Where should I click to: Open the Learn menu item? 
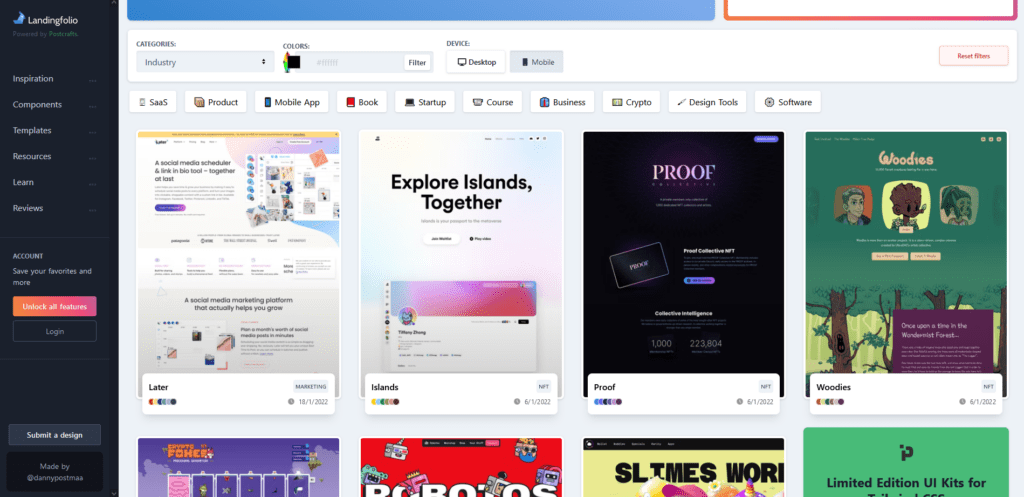23,182
